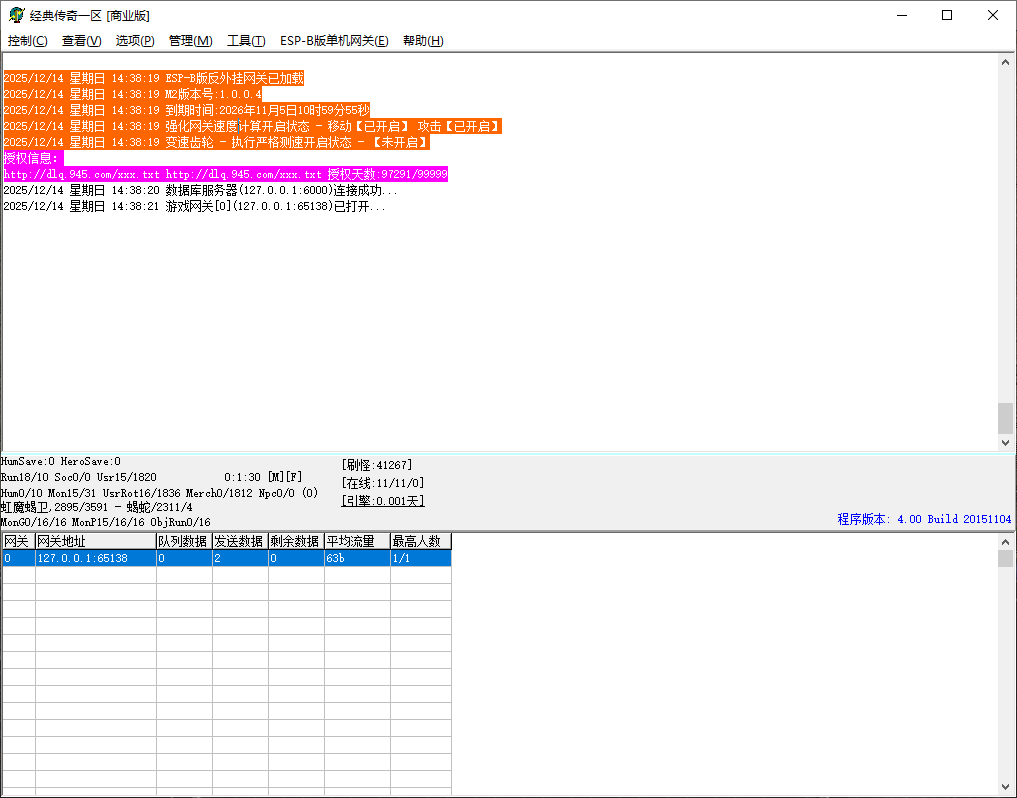Click the 最高人数 column header
This screenshot has width=1017, height=798.
[420, 541]
